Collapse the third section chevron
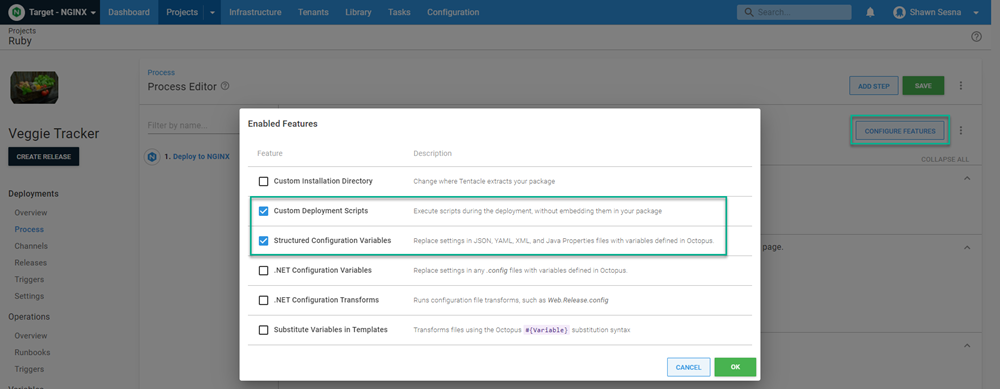 pos(967,346)
